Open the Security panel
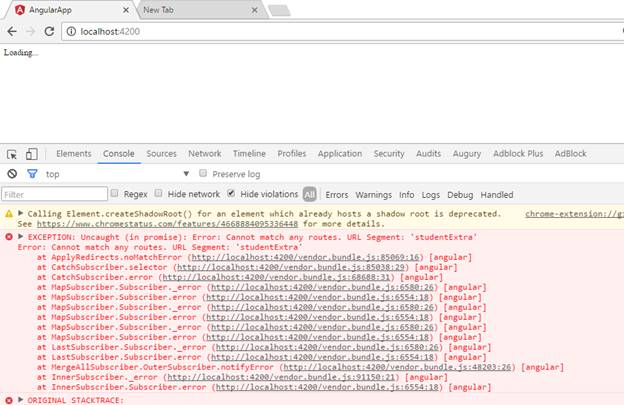This screenshot has width=624, height=405. 389,154
